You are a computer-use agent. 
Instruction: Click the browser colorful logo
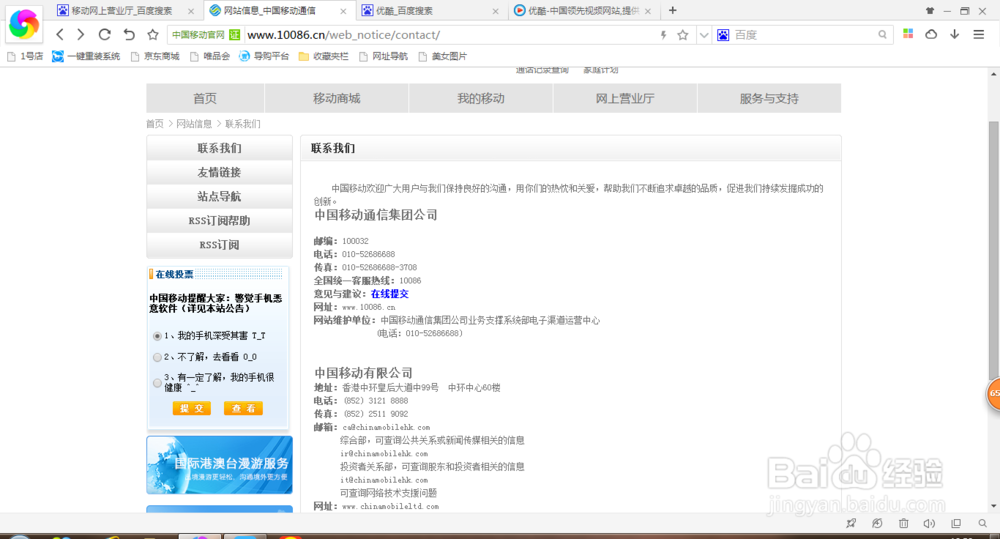click(x=24, y=24)
